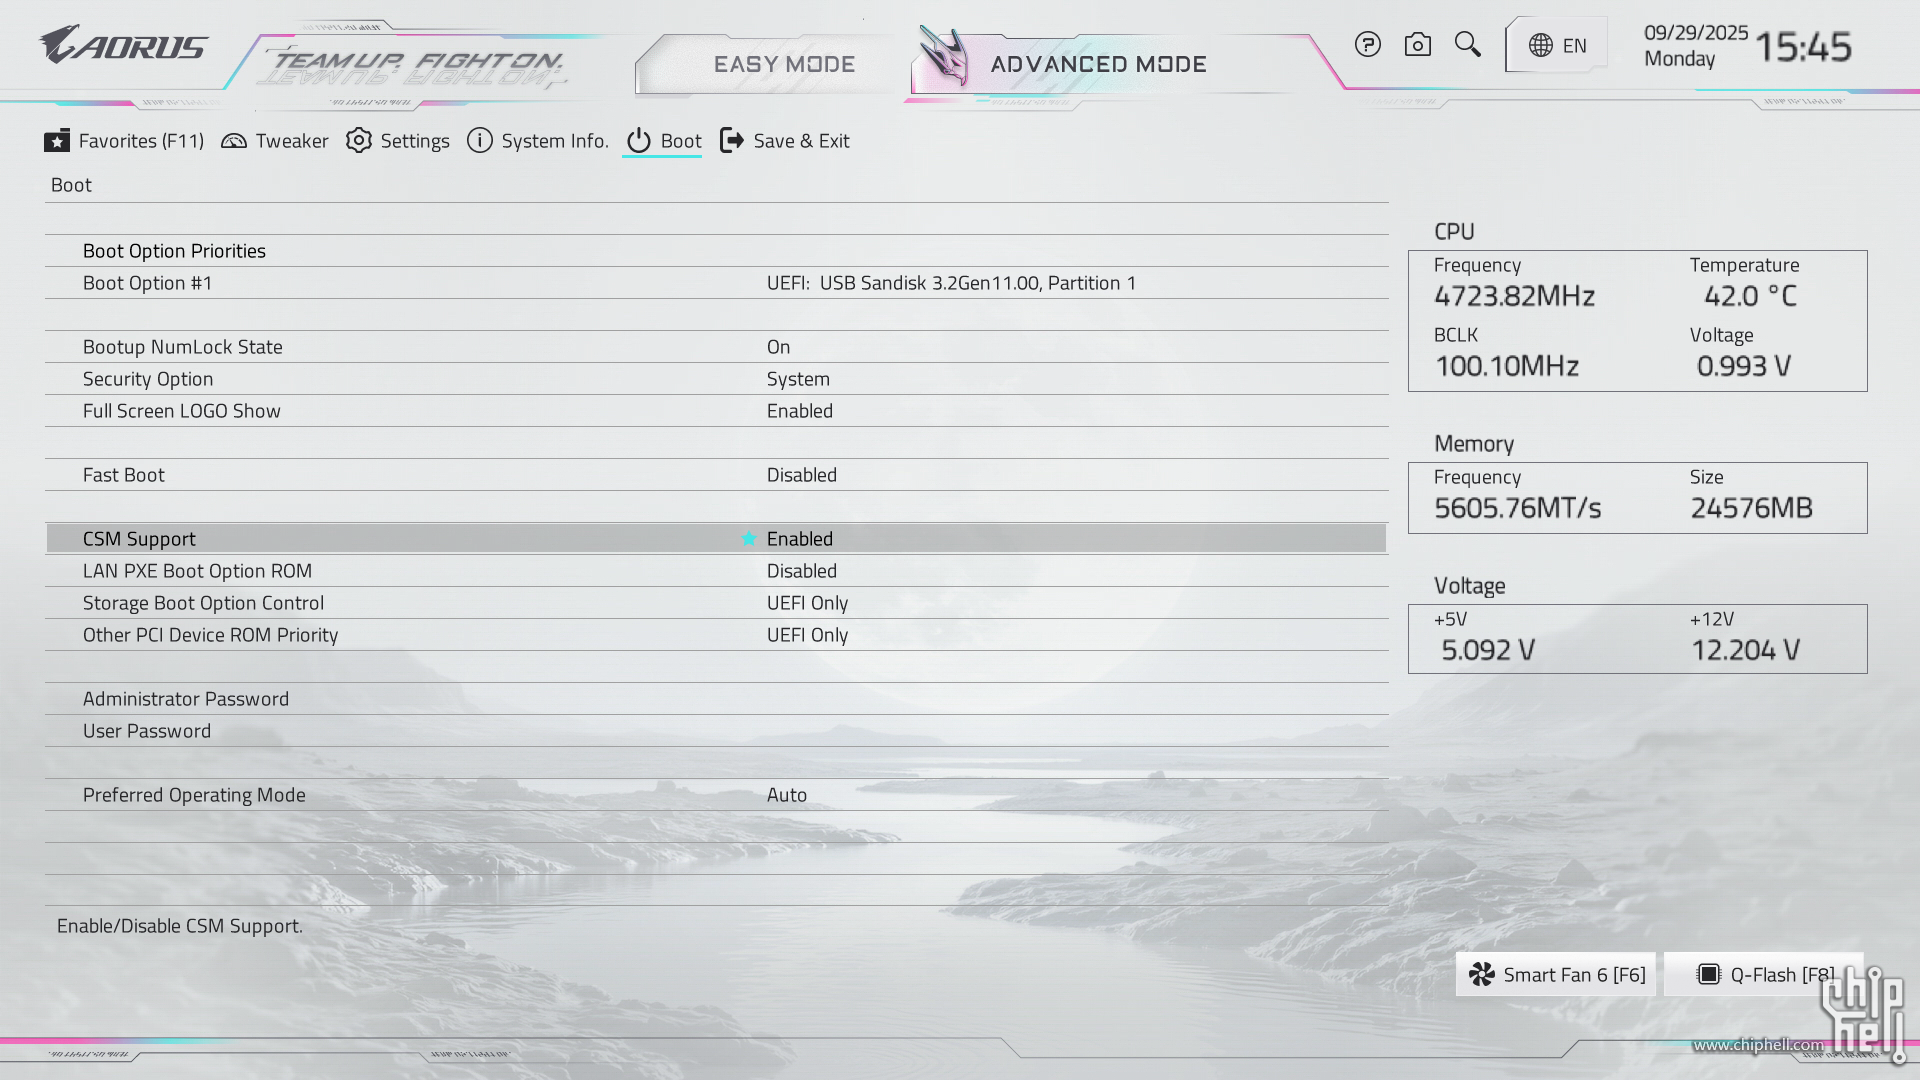Open Smart Fan 6 button
The height and width of the screenshot is (1080, 1920).
[1556, 974]
